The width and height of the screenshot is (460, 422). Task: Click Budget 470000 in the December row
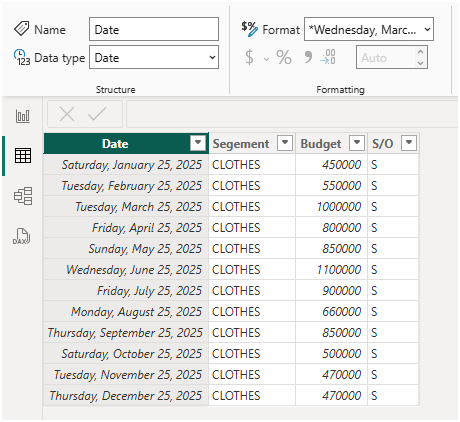click(331, 396)
